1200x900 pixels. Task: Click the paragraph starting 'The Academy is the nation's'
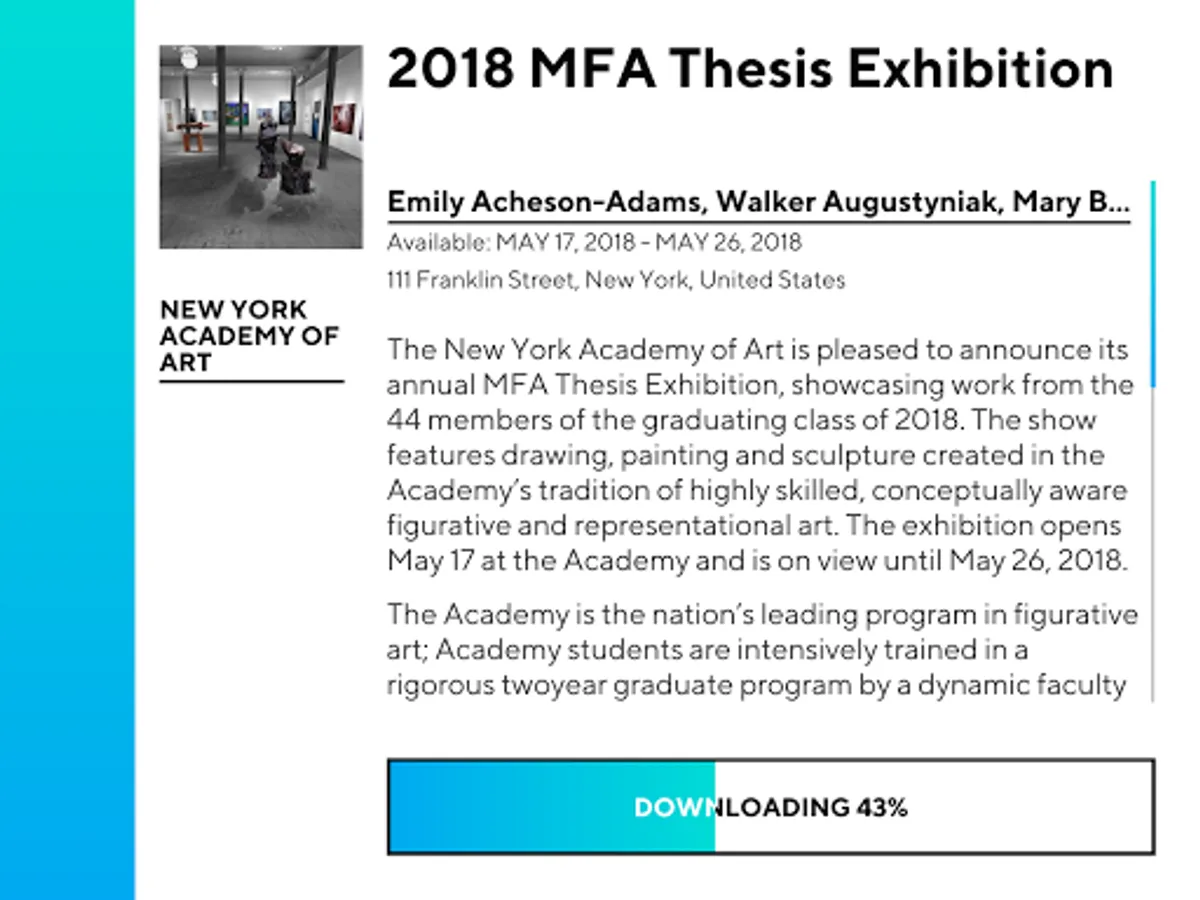click(x=760, y=649)
